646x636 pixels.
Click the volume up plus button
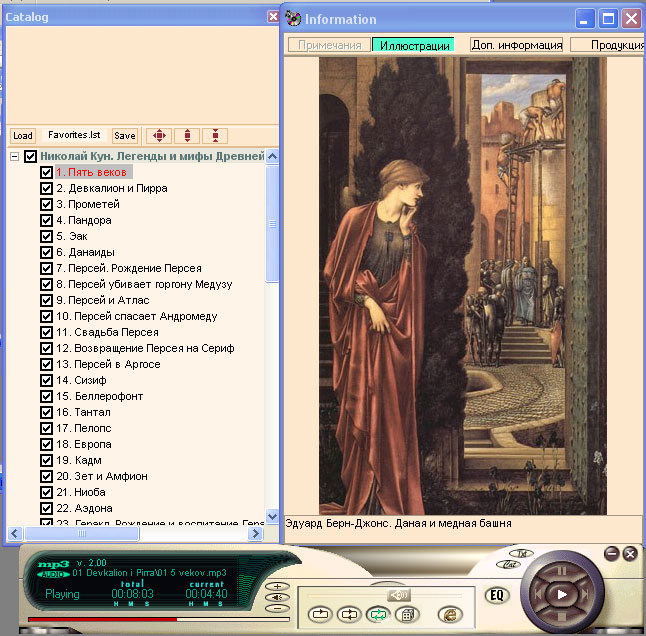(x=279, y=587)
